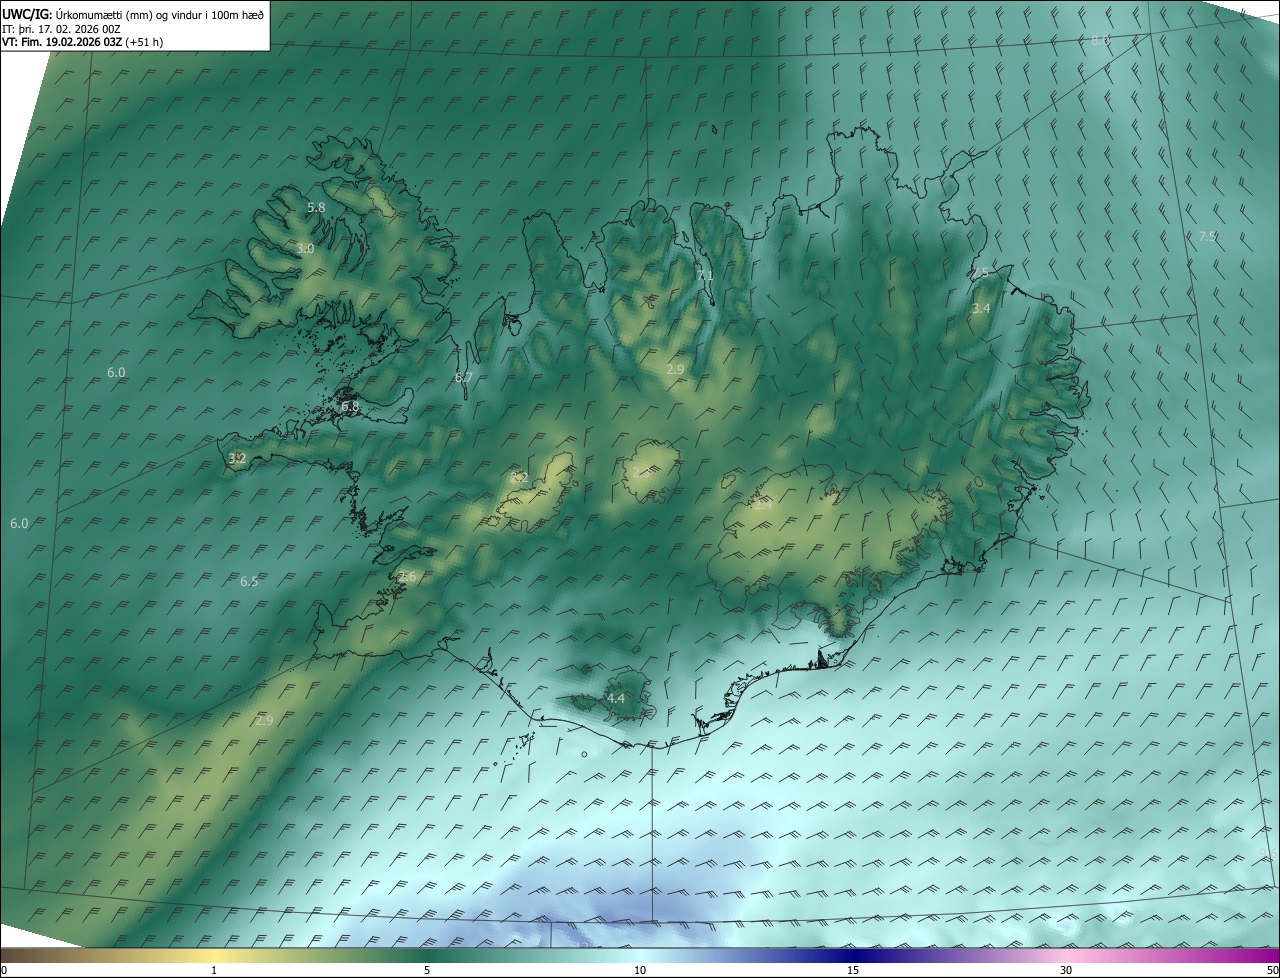Viewport: 1280px width, 978px height.
Task: Click the 2.6 value label on the map
Action: coord(407,577)
